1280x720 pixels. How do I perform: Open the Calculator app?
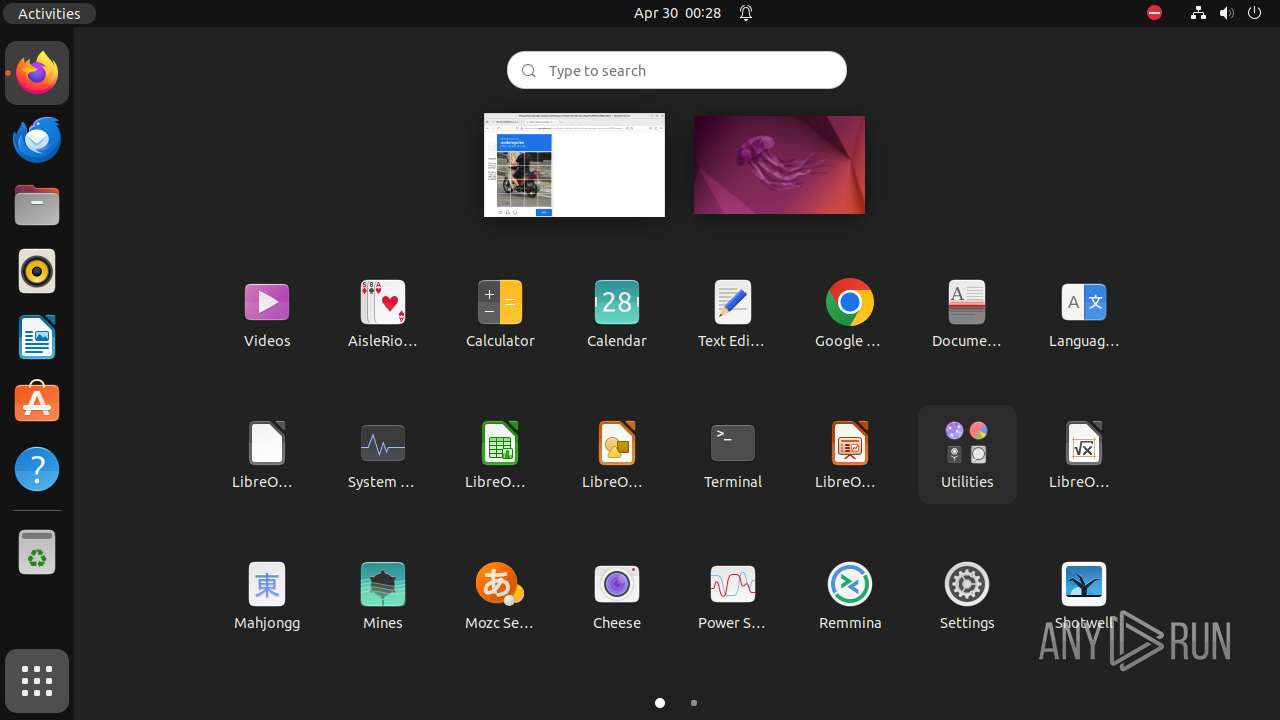click(x=500, y=314)
